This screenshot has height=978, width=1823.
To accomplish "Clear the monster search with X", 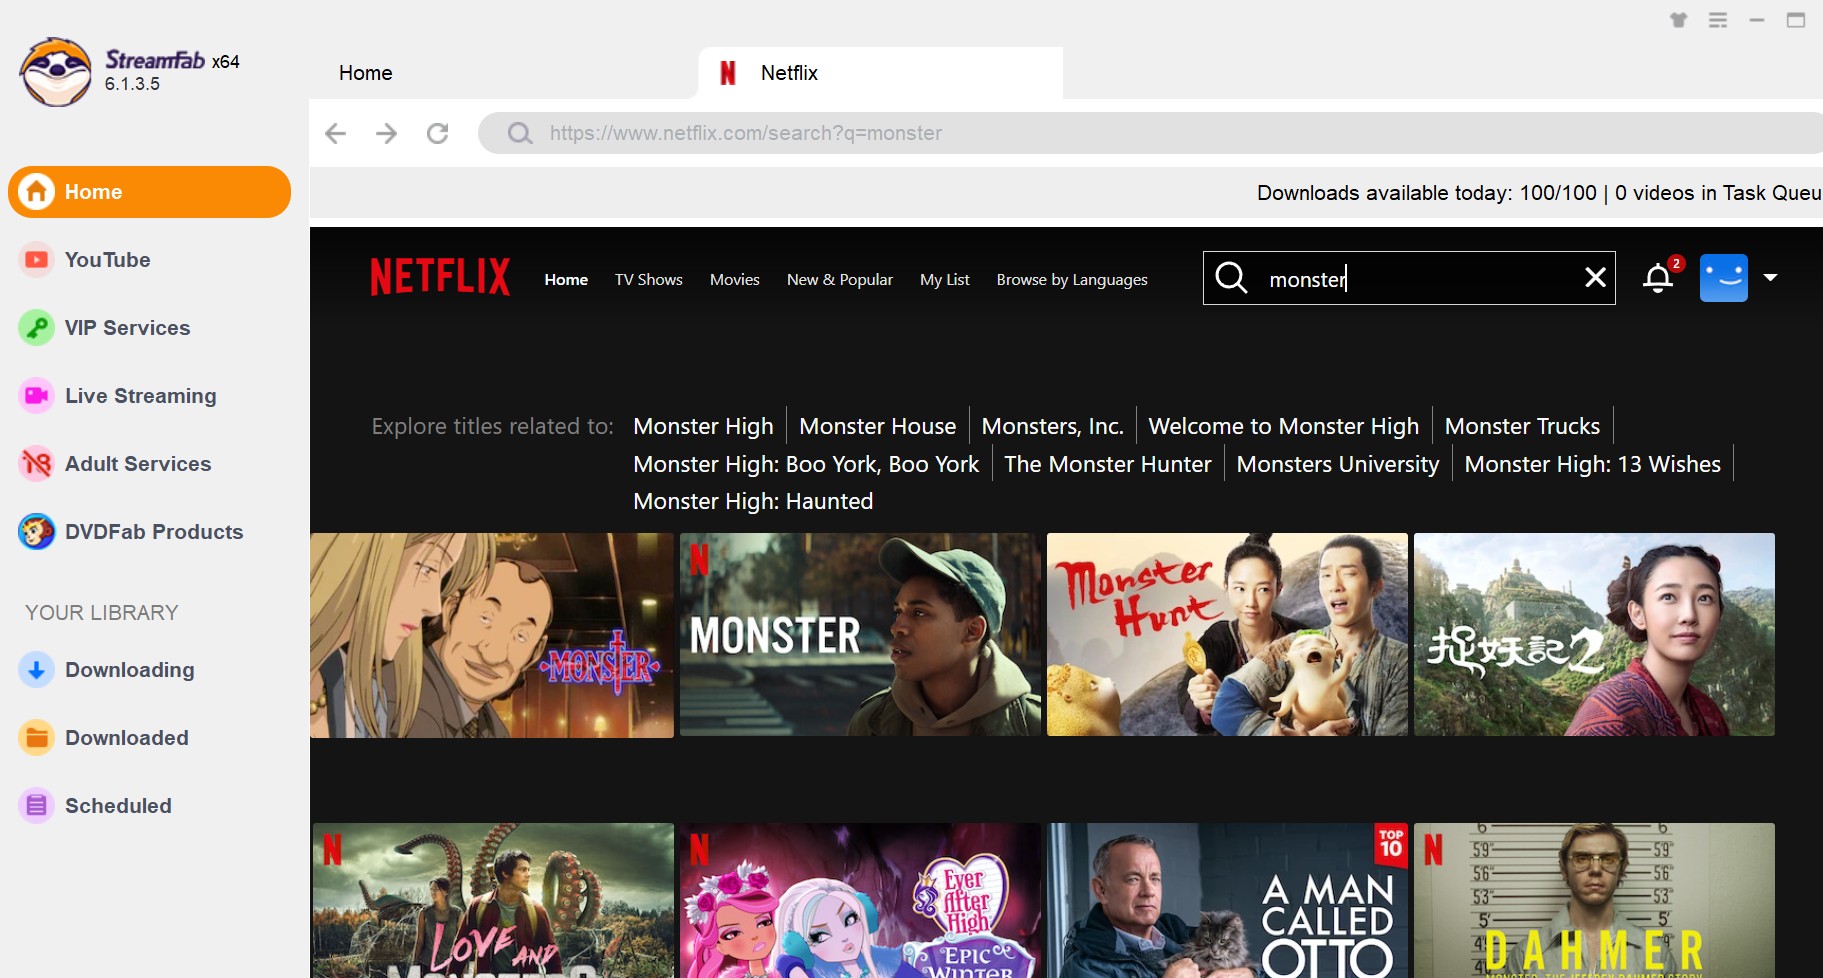I will click(1595, 278).
